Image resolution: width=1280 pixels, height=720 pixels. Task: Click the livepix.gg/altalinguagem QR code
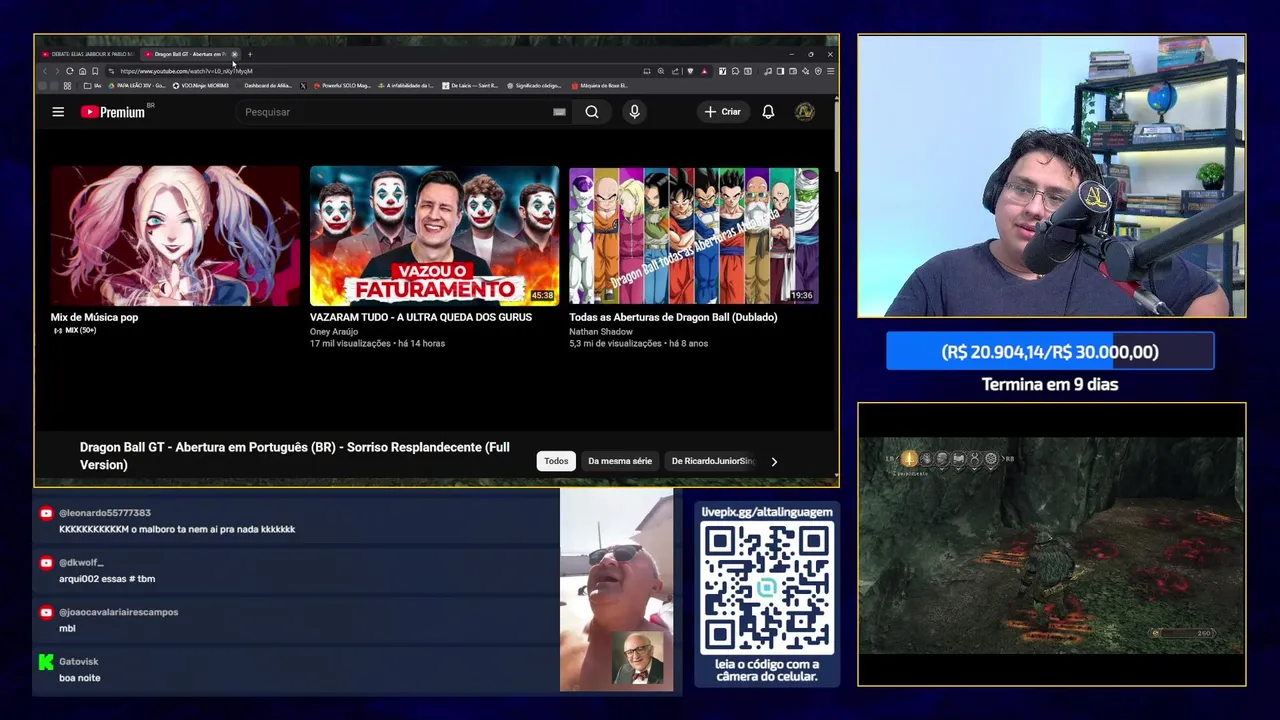(x=767, y=588)
